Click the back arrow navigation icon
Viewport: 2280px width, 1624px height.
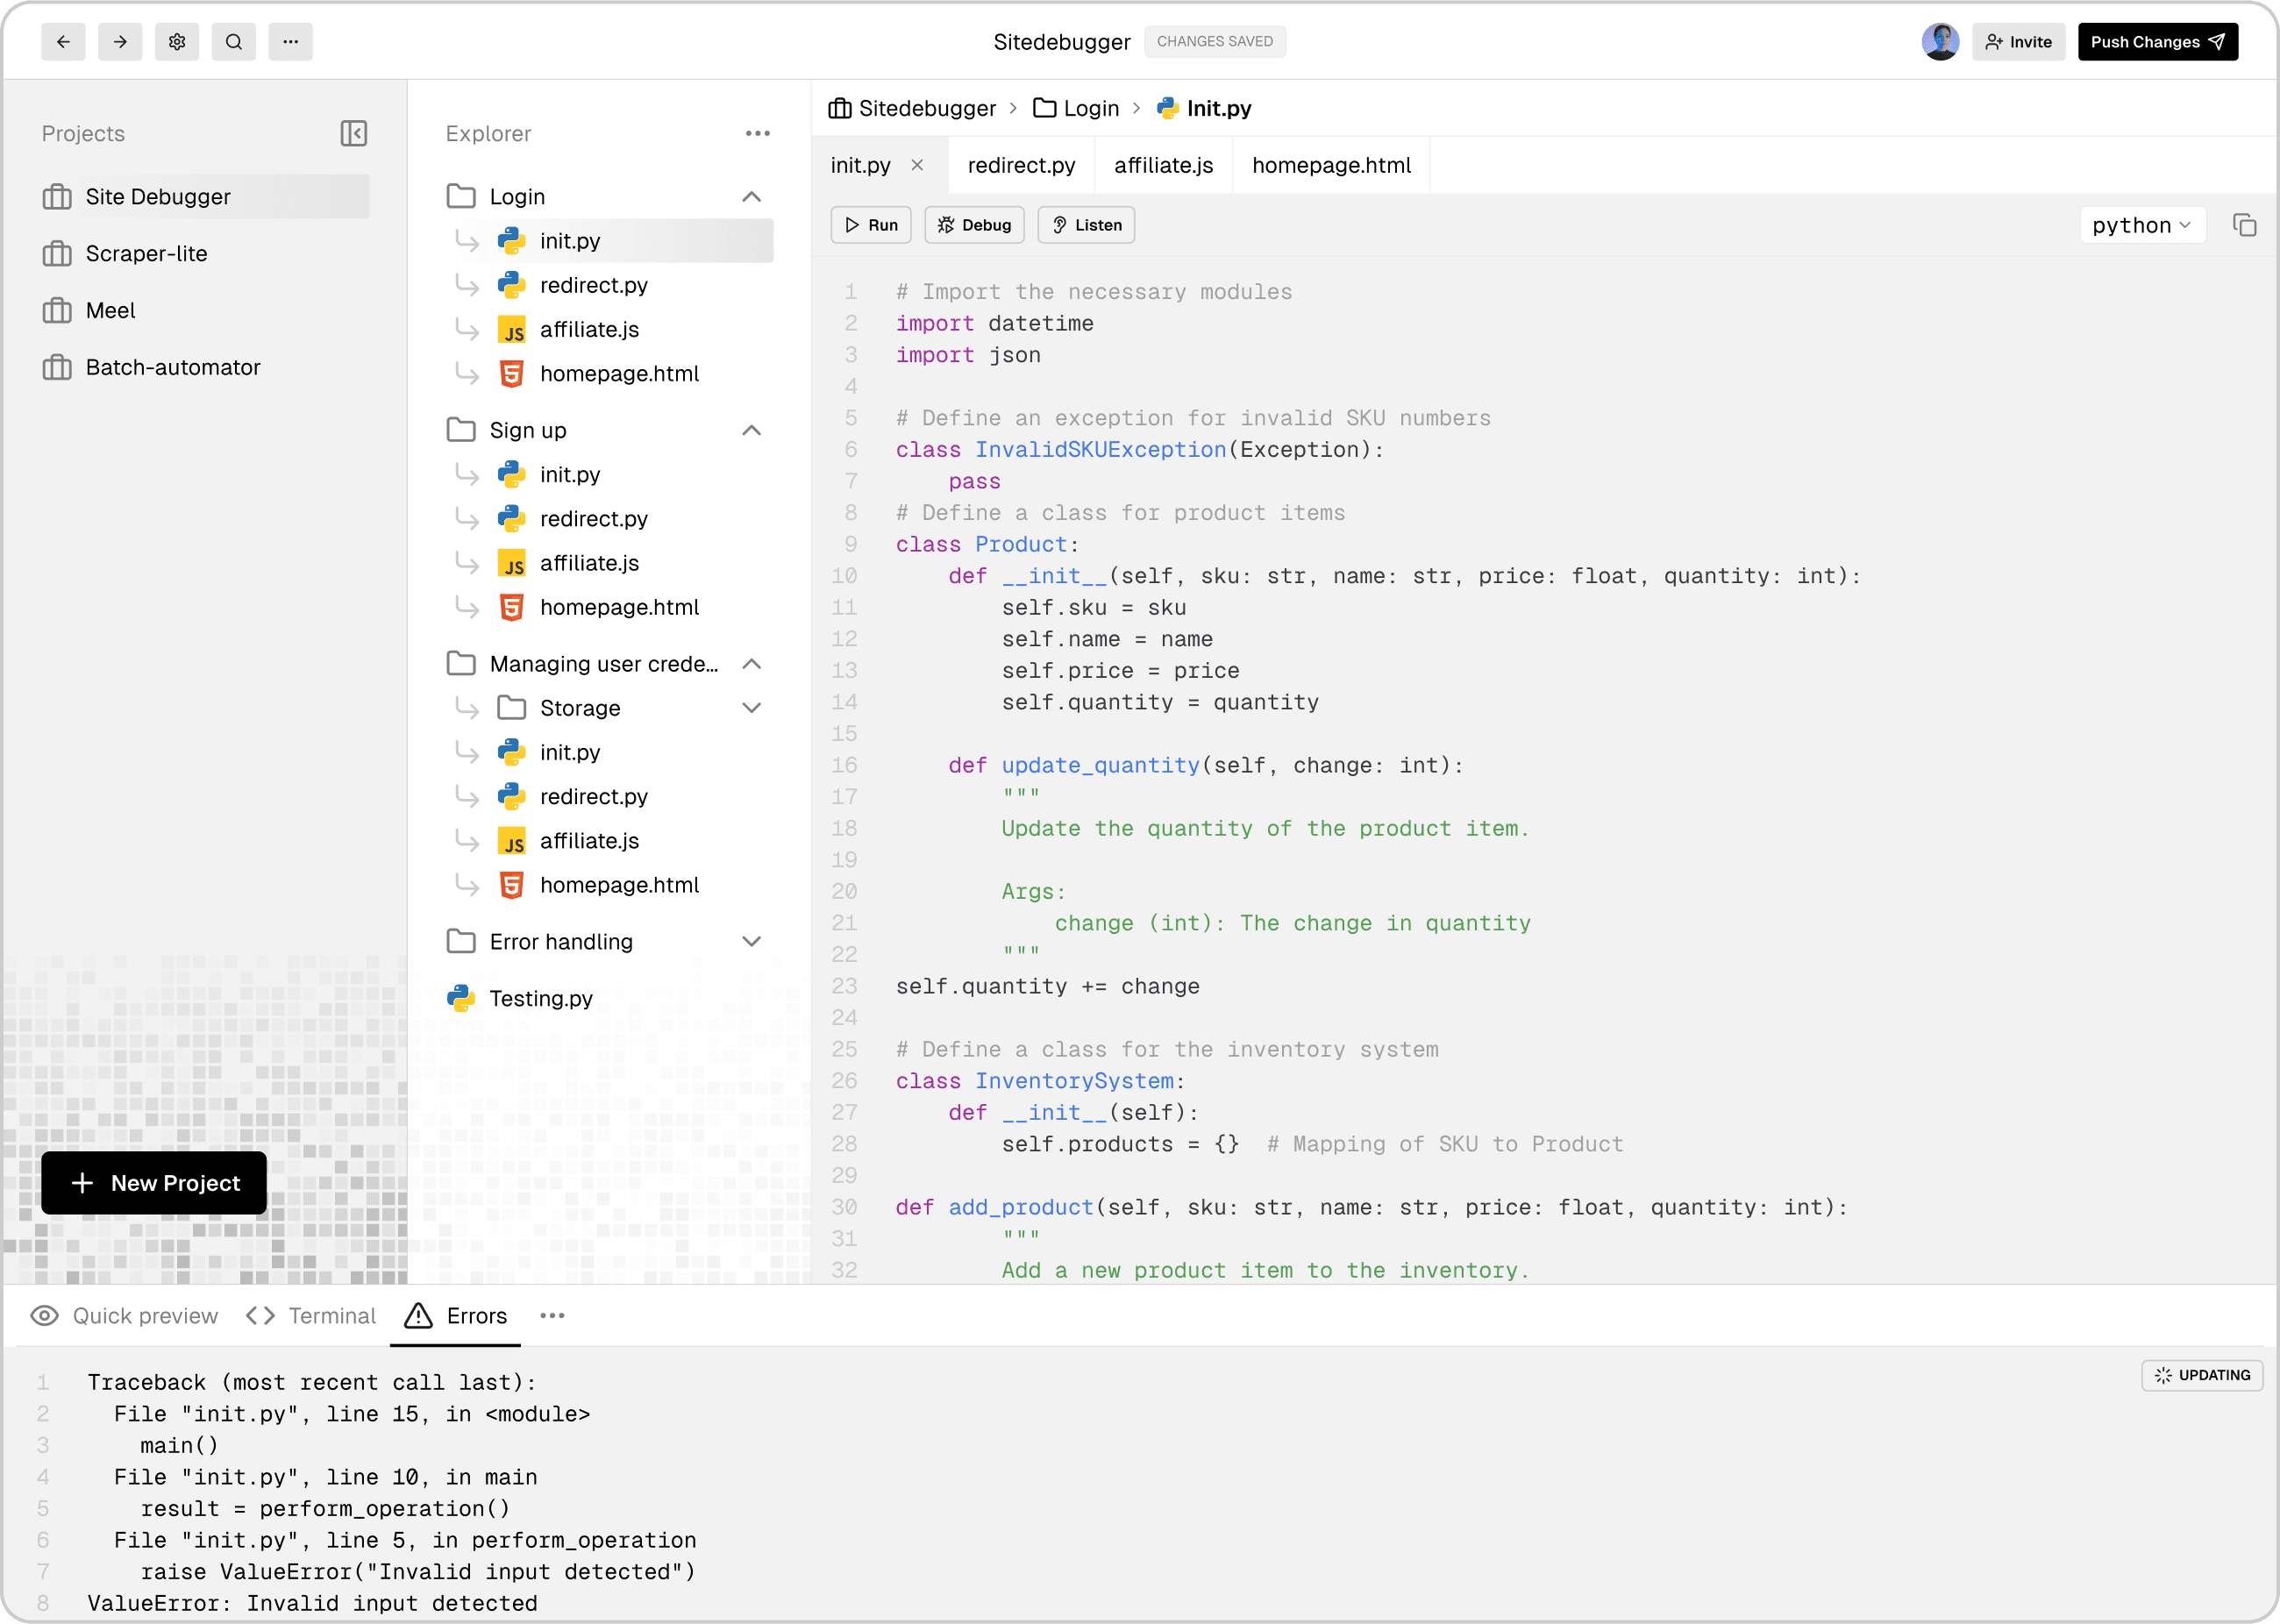[x=63, y=42]
